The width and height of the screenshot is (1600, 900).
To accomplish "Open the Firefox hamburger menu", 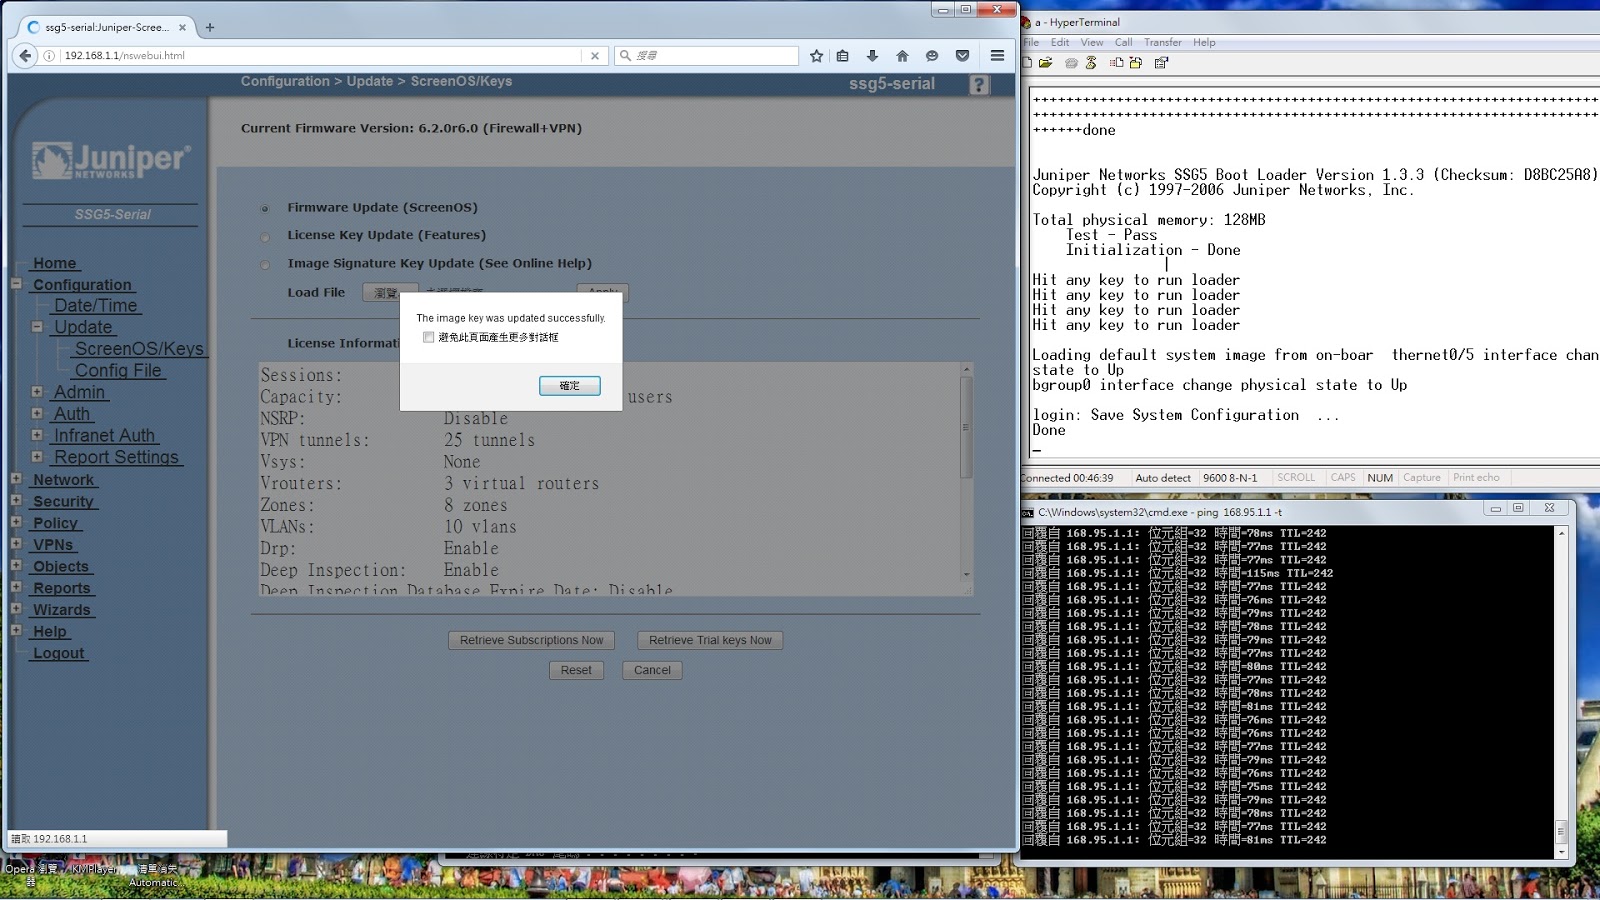I will (x=997, y=56).
